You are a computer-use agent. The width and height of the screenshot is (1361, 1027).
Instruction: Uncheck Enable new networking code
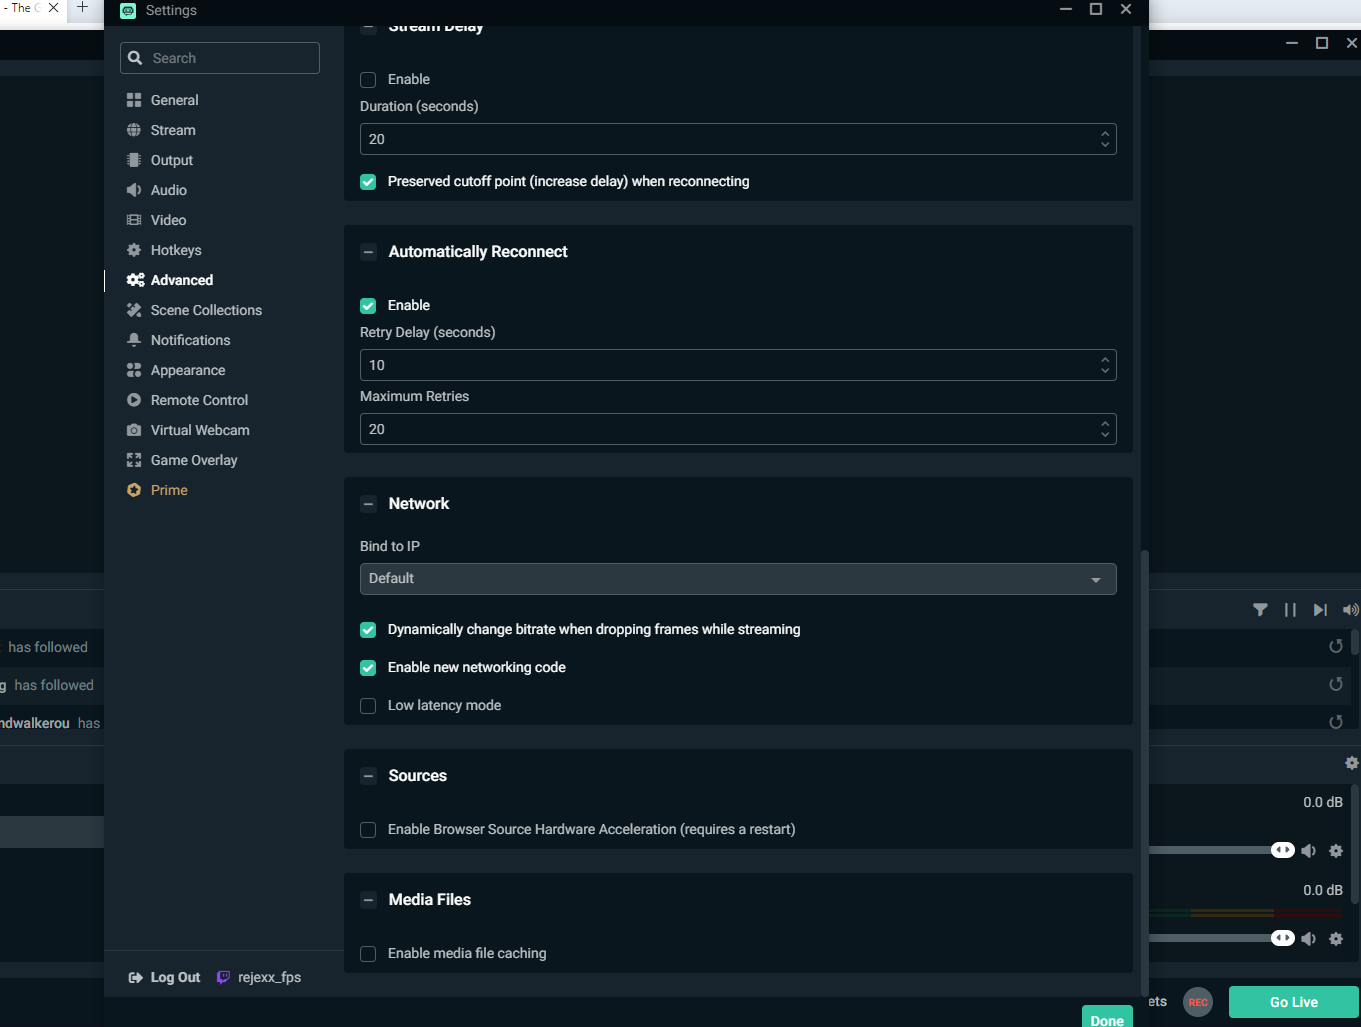(x=368, y=668)
